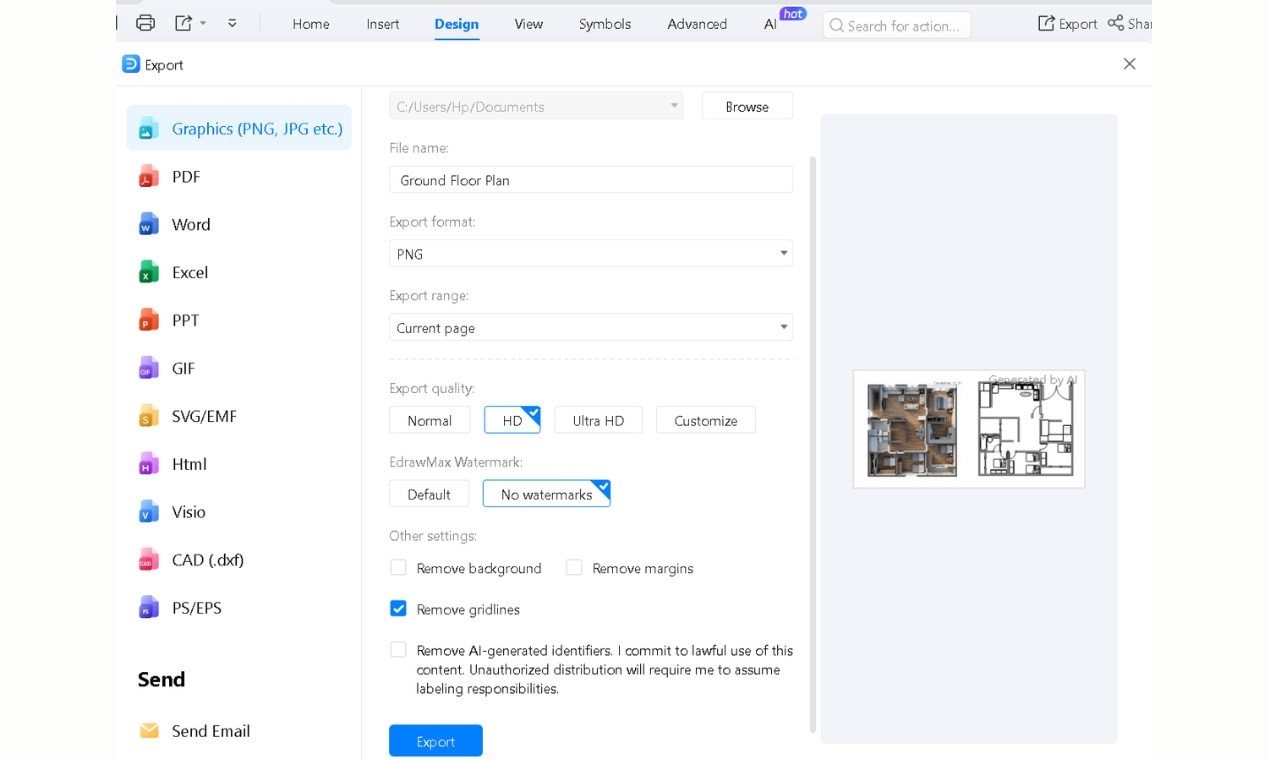Uncheck Remove gridlines setting

click(398, 608)
